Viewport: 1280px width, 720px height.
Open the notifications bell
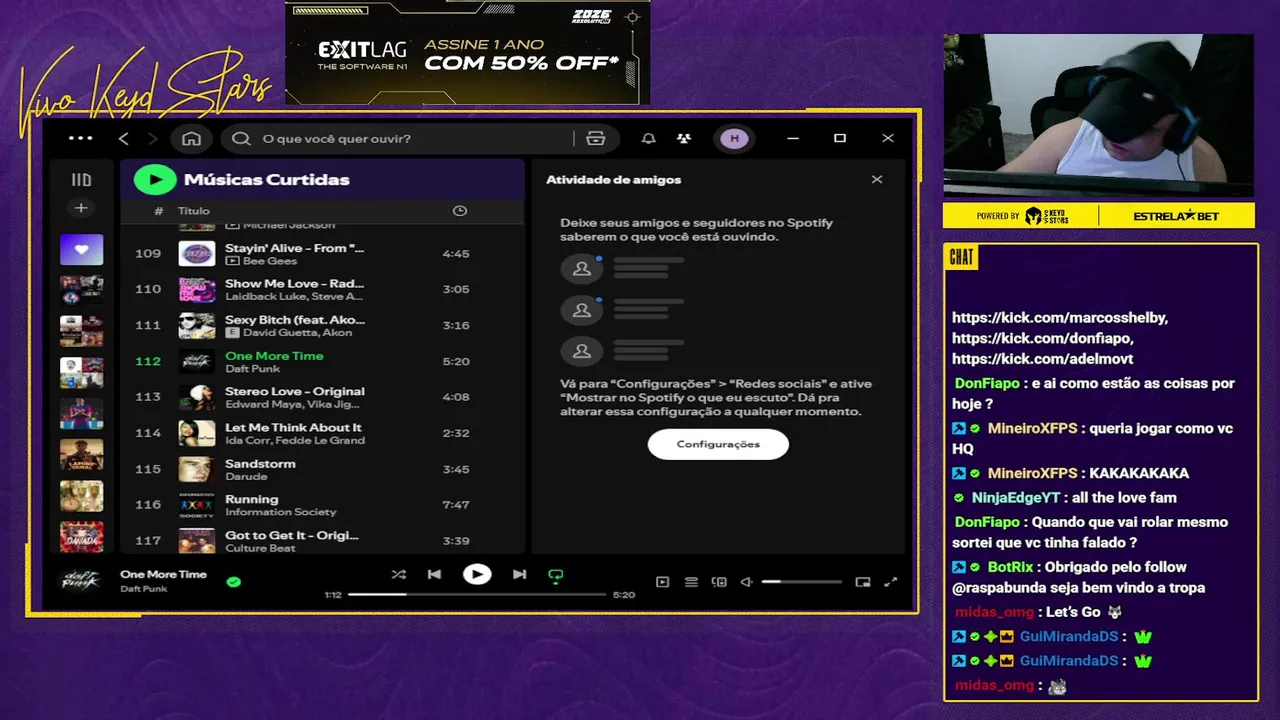point(649,139)
